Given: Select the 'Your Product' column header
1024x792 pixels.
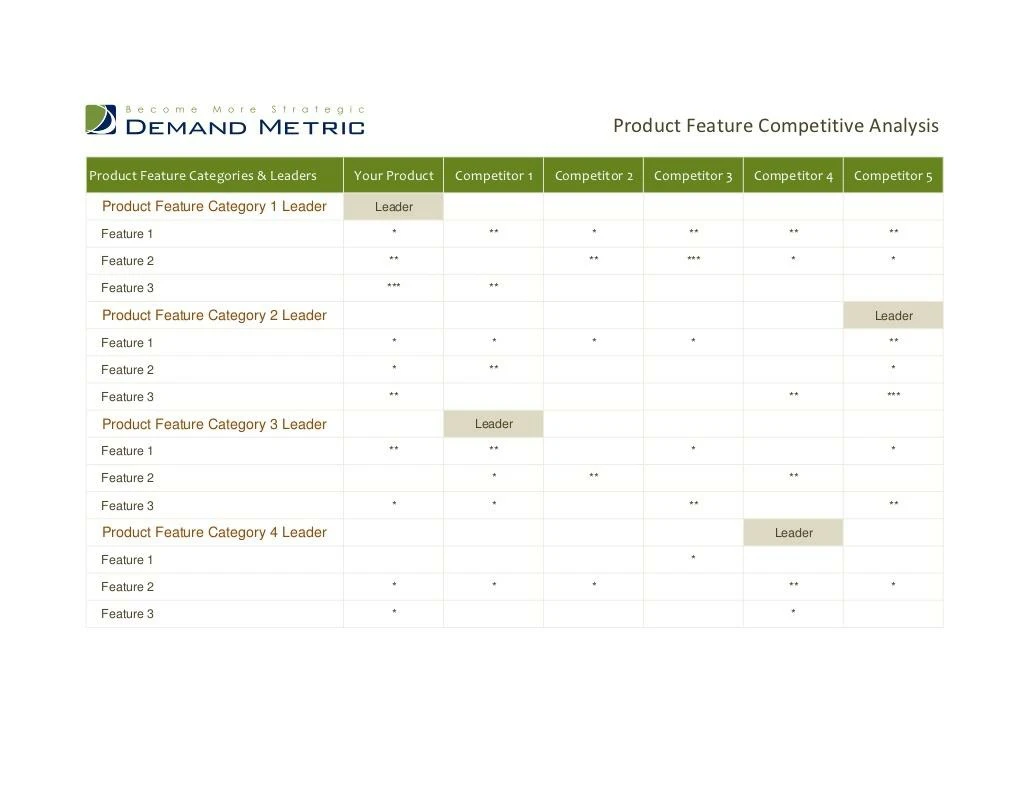Looking at the screenshot, I should pyautogui.click(x=393, y=174).
